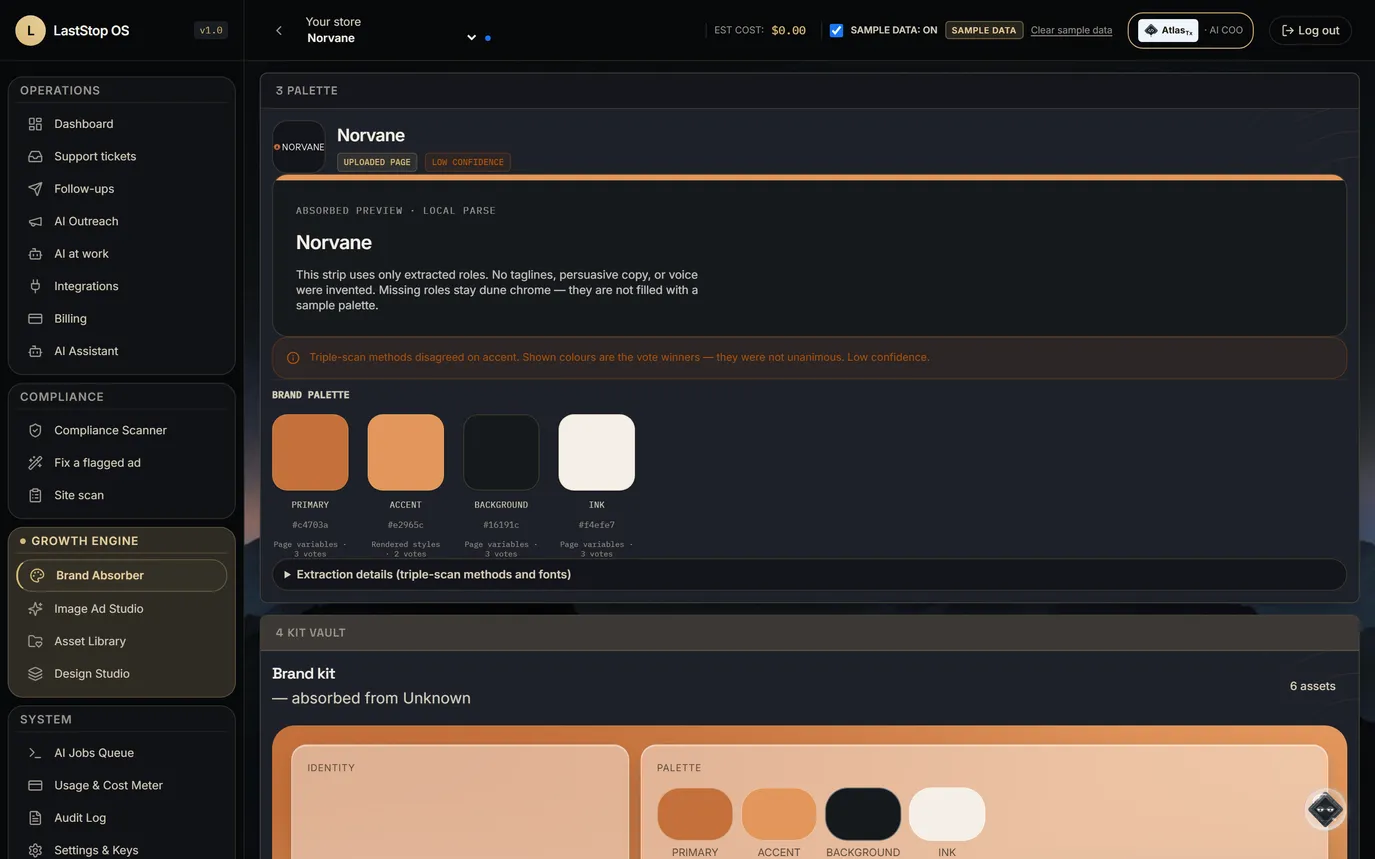Select the AI Outreach megaphone icon

[x=35, y=221]
